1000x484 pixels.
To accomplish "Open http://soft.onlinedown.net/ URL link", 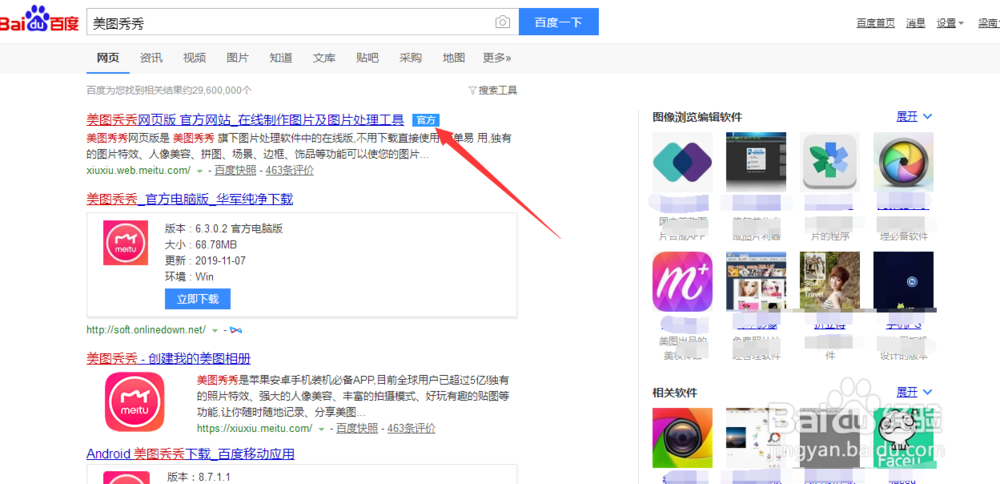I will tap(146, 330).
